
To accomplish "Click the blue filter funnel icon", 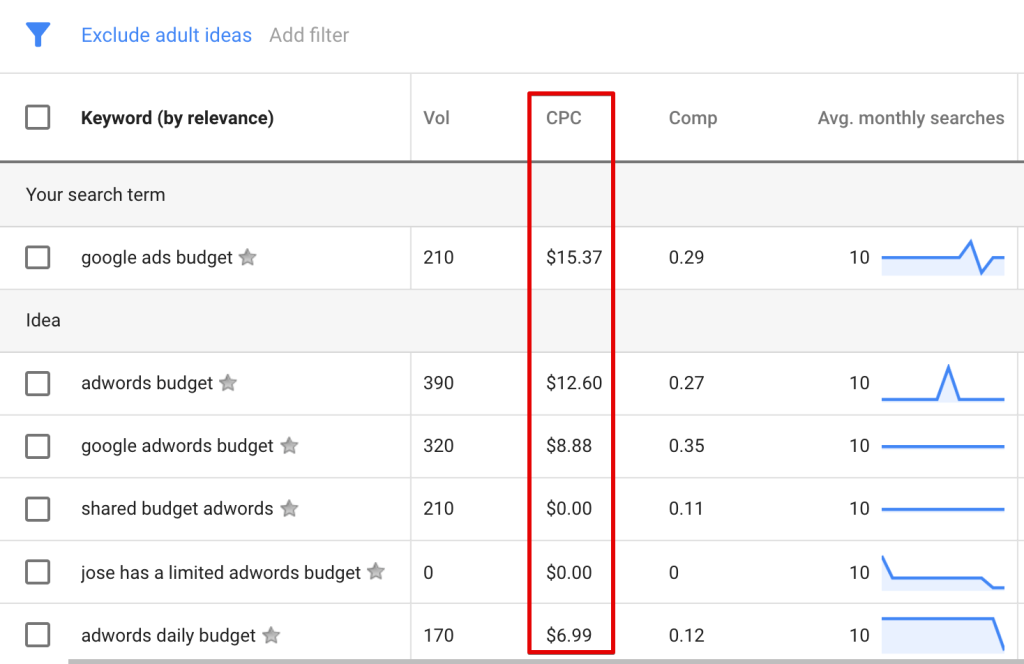I will 38,35.
